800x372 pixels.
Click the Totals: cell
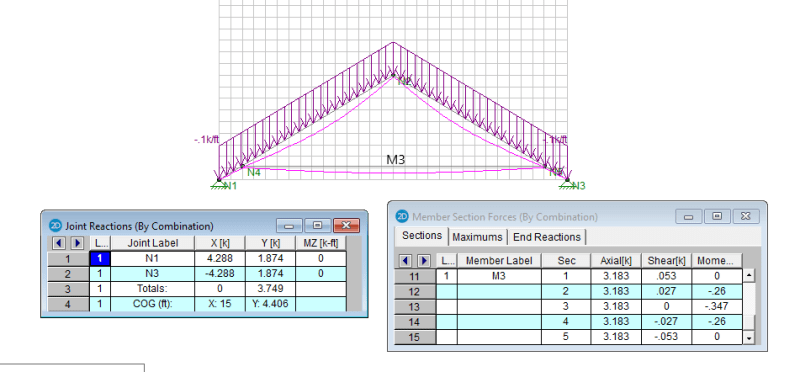(x=153, y=289)
